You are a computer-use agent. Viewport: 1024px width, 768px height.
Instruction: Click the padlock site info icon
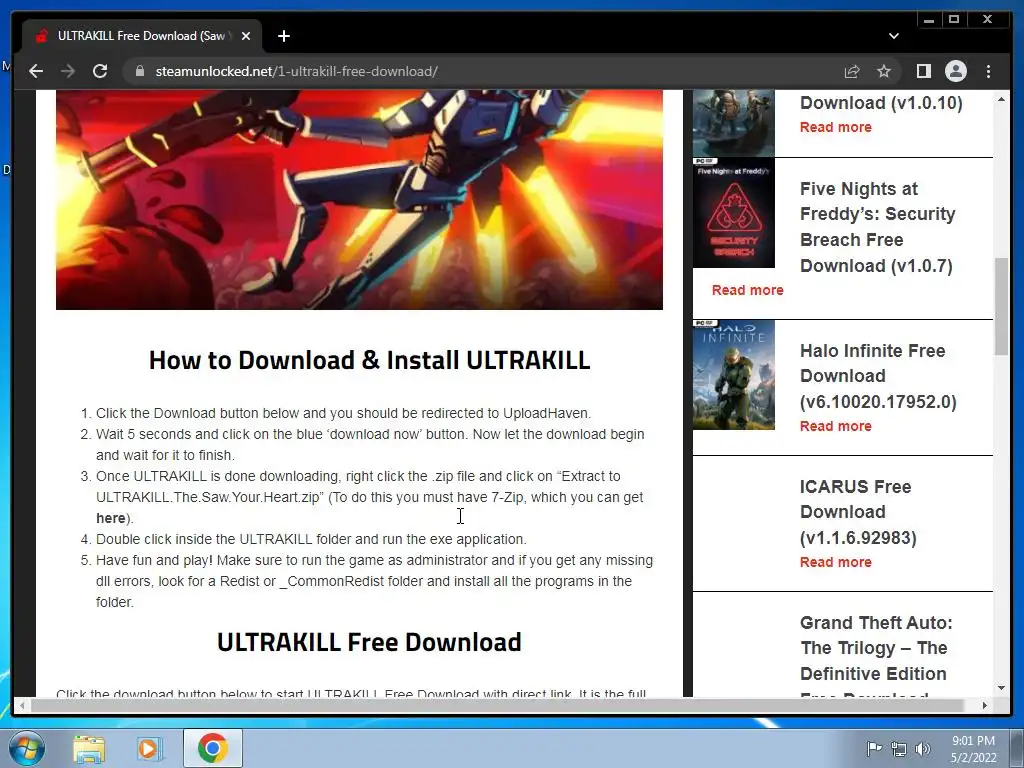point(140,71)
